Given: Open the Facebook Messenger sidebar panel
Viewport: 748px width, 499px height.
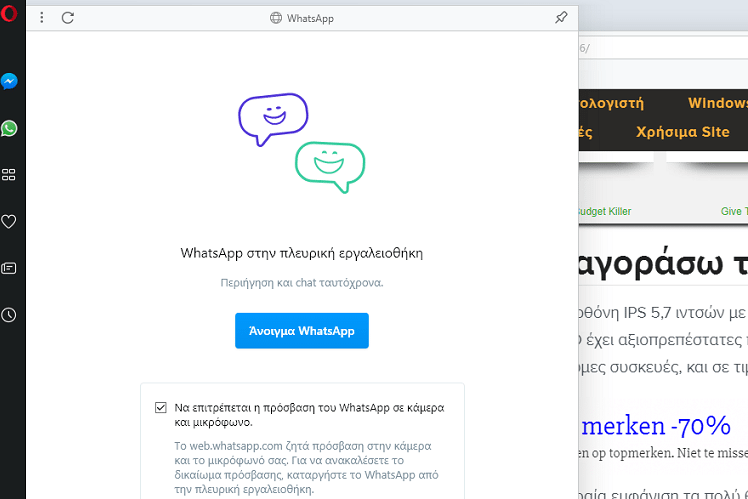Looking at the screenshot, I should (x=9, y=82).
